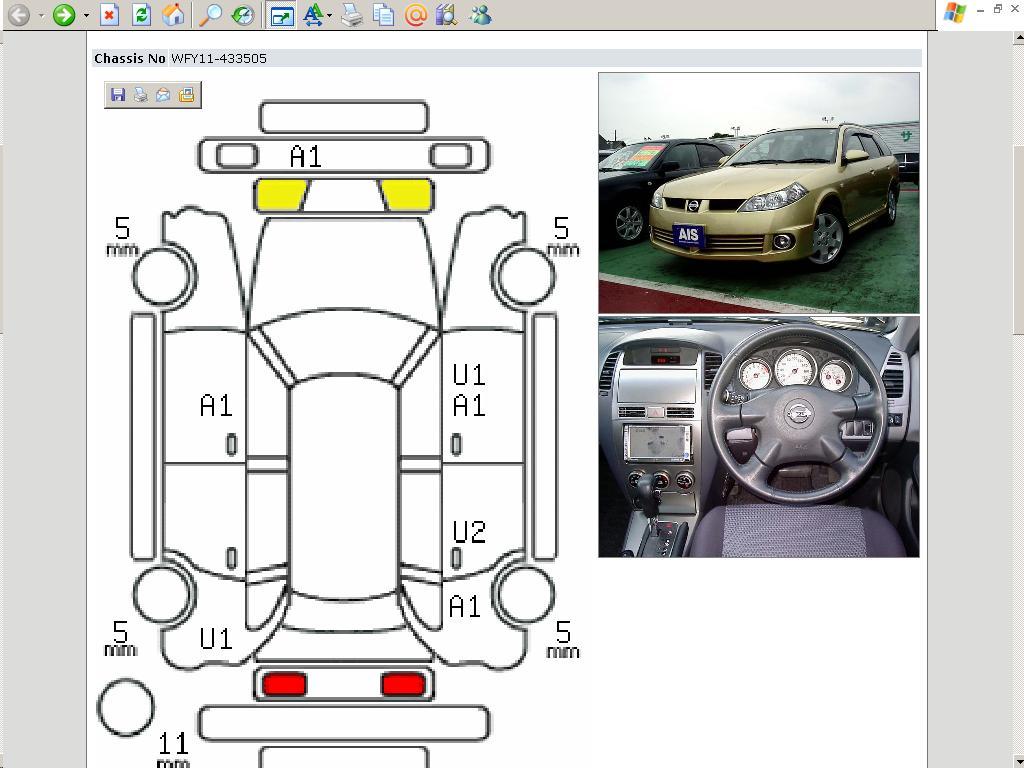Email the picture with envelope icon
This screenshot has height=768, width=1024.
163,95
